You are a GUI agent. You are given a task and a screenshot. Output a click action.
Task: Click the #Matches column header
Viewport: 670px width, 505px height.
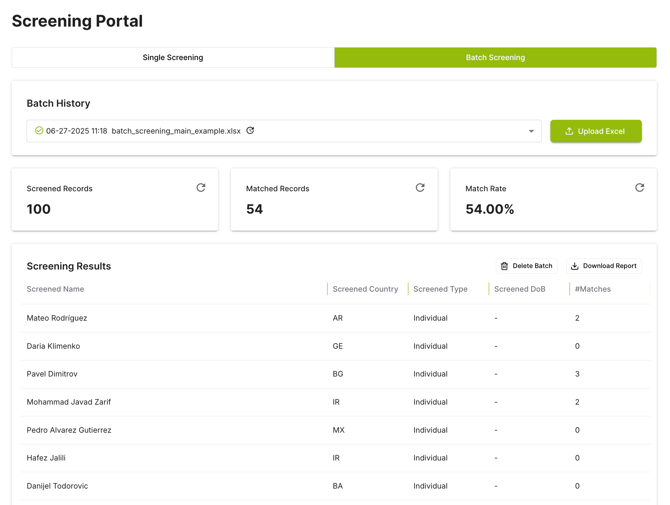(593, 289)
